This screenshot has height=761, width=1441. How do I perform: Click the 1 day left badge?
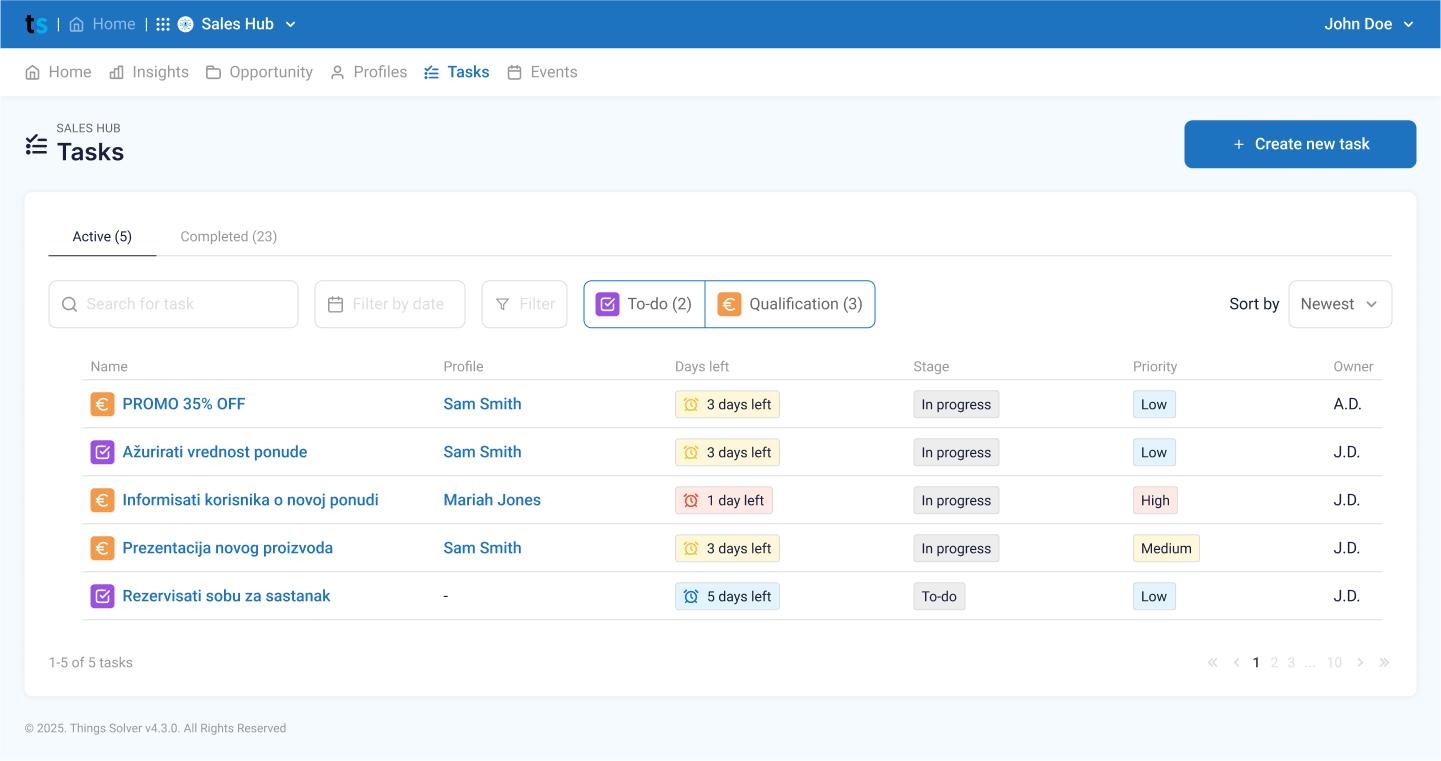[724, 500]
